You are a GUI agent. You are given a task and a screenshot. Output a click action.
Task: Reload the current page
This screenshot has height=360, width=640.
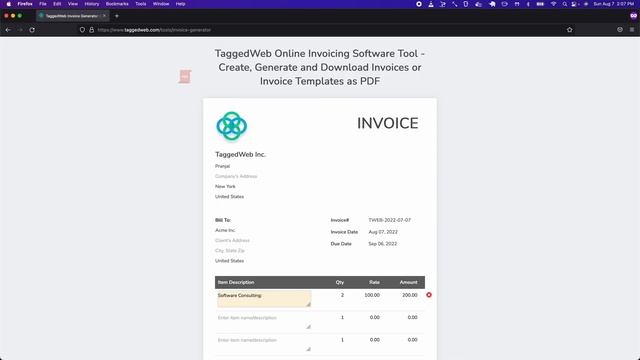point(32,30)
